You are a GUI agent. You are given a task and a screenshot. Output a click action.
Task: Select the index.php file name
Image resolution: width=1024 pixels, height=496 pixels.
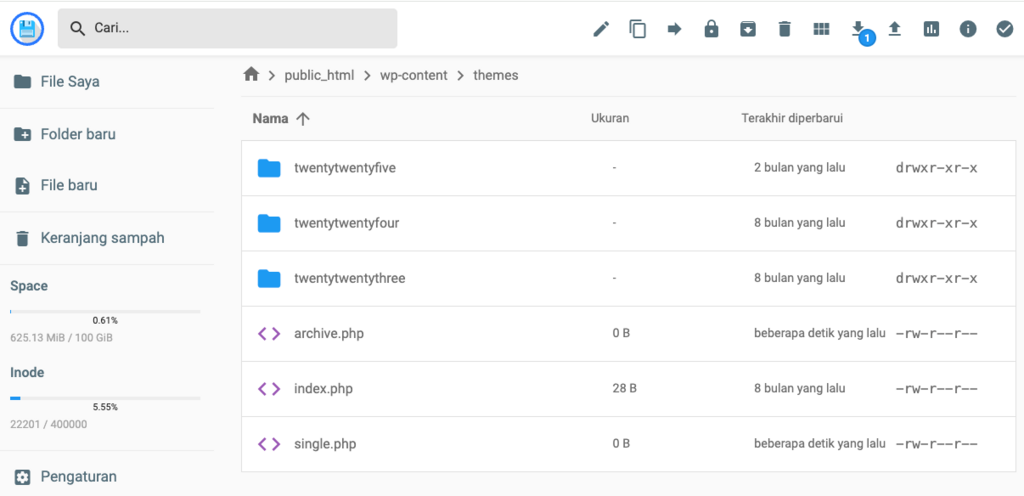coord(324,389)
